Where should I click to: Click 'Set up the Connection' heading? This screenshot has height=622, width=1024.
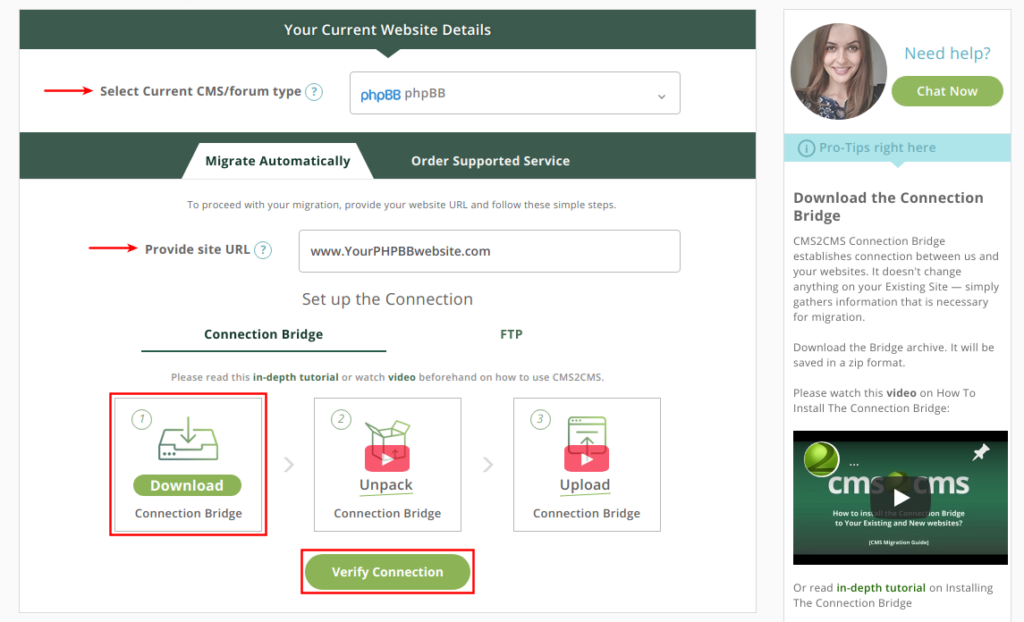coord(387,299)
